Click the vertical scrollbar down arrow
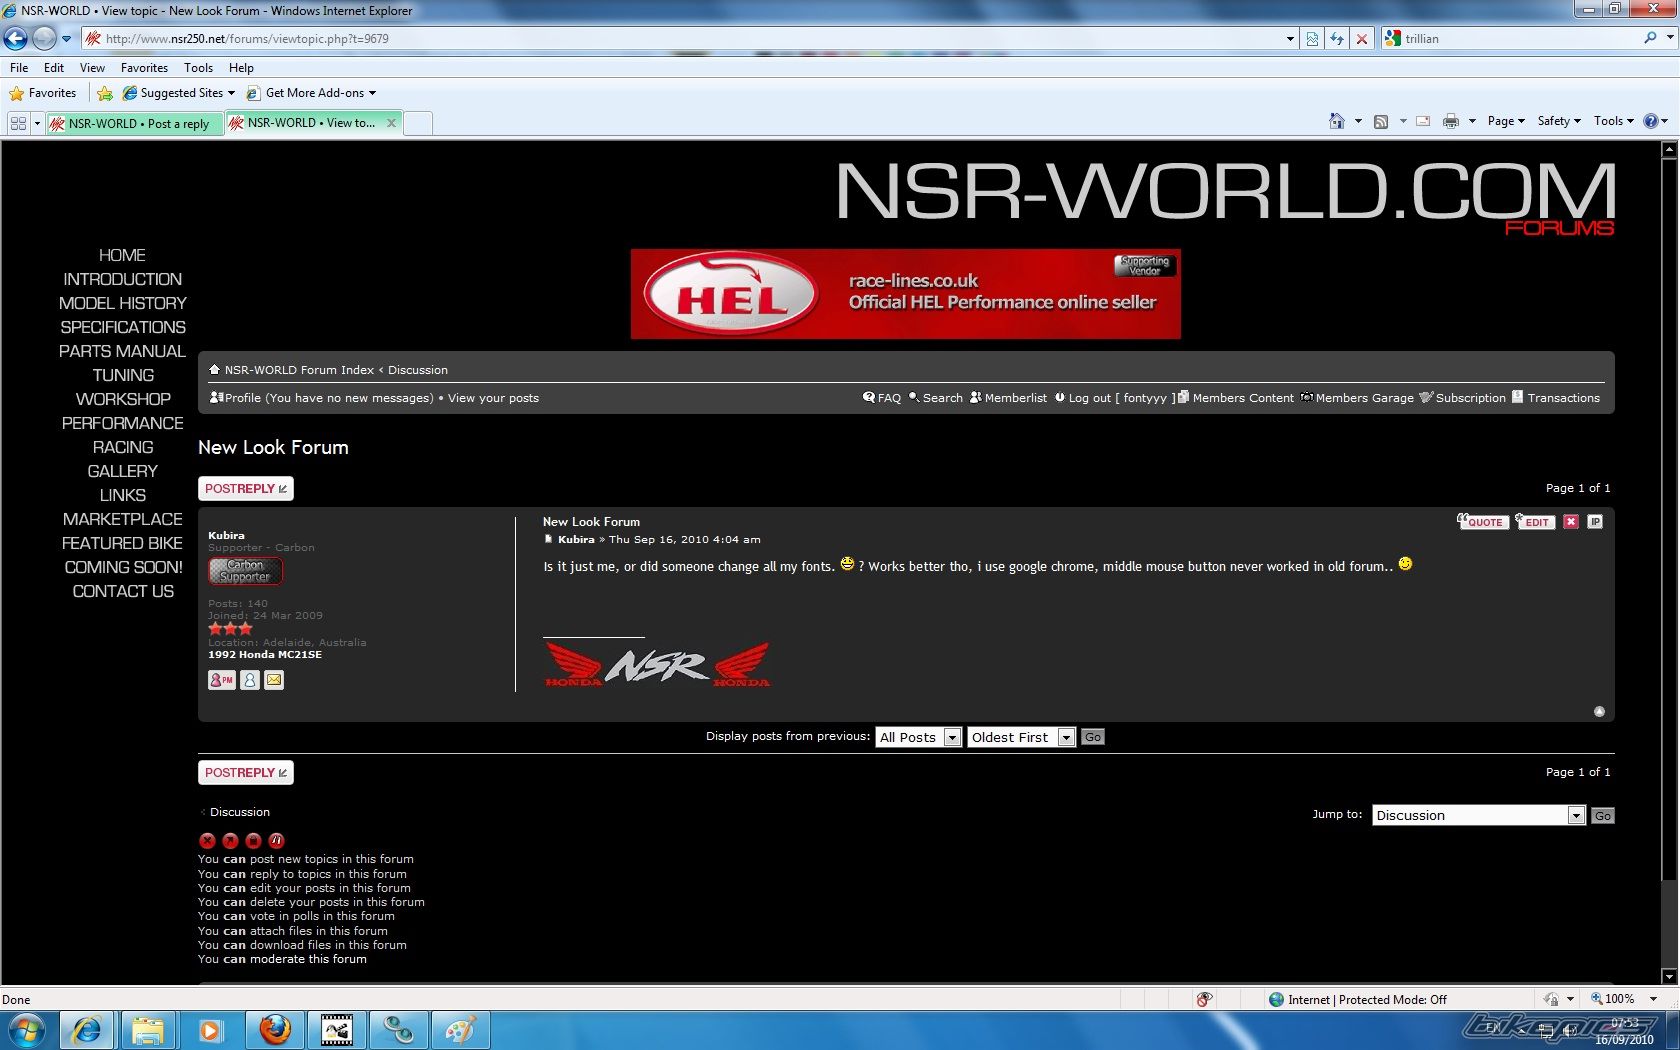1680x1050 pixels. coord(1669,976)
